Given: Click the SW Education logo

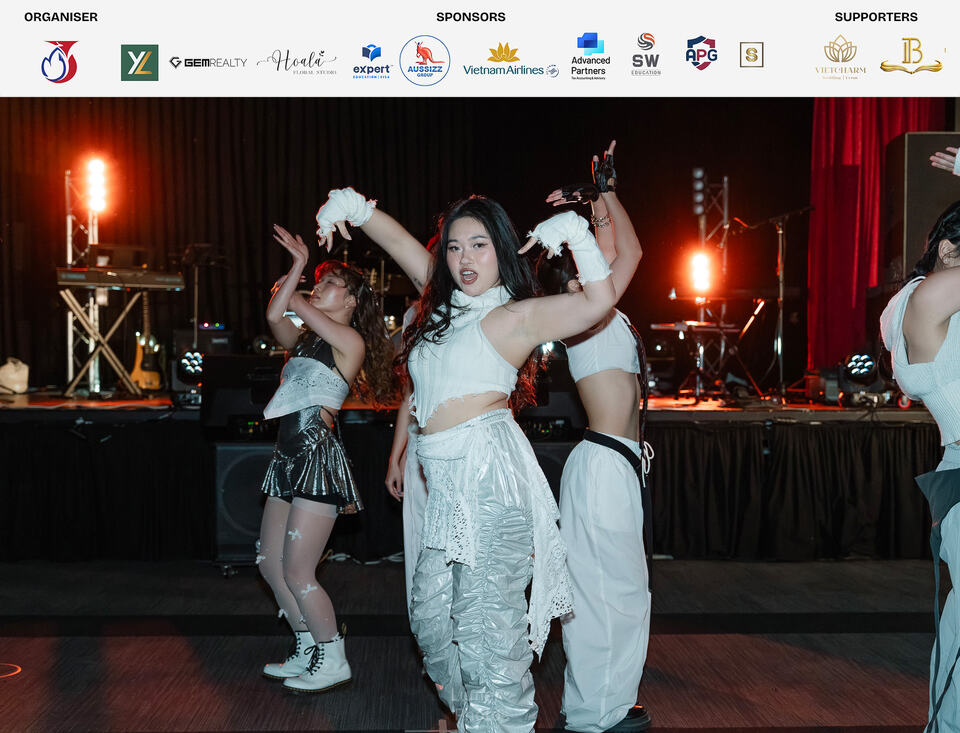Looking at the screenshot, I should coord(646,54).
